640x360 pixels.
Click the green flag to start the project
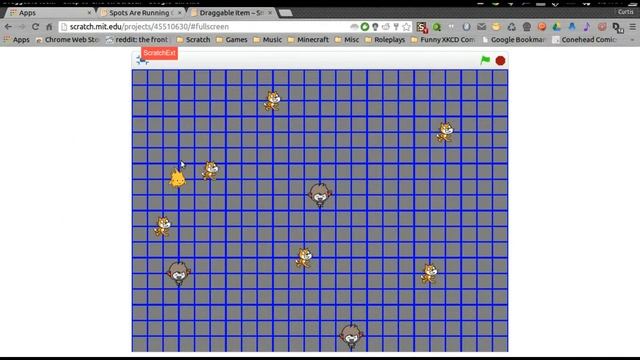click(485, 60)
